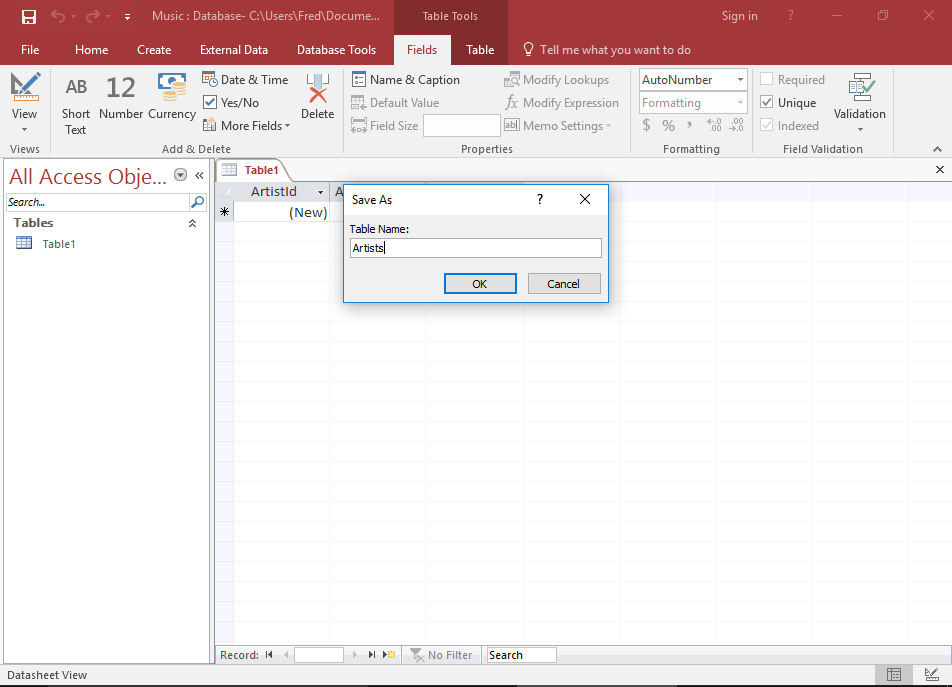Increase decimal places
This screenshot has width=952, height=687.
(x=715, y=125)
